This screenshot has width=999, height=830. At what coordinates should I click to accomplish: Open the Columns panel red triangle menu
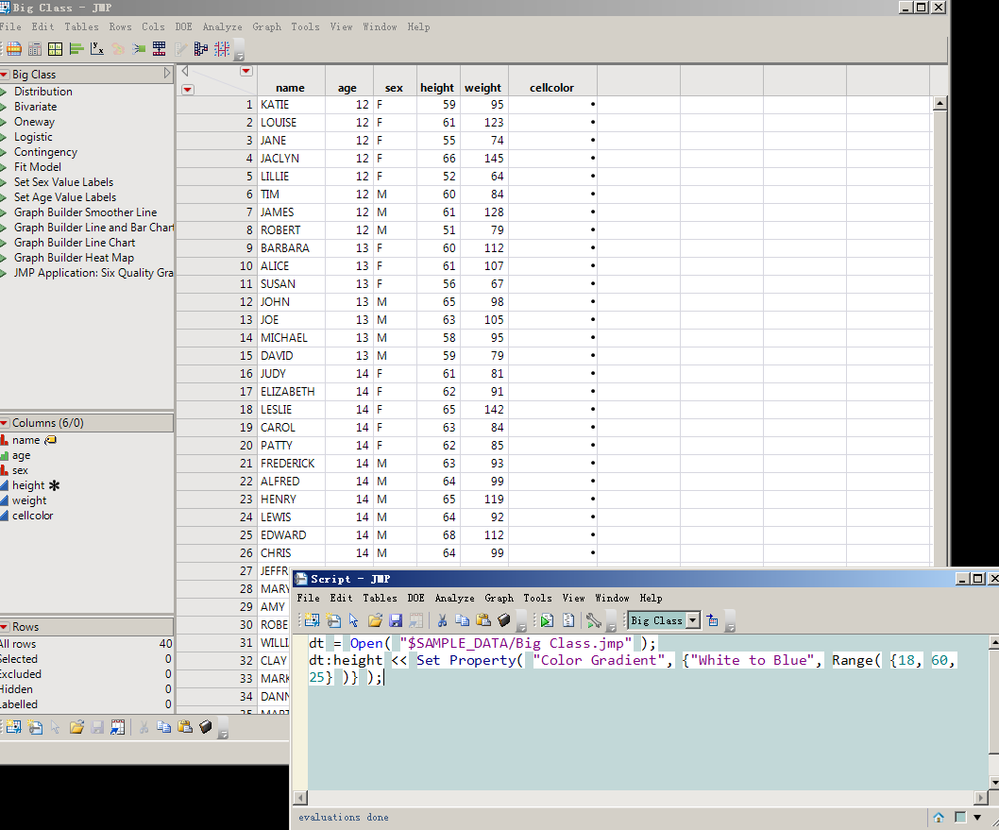point(5,423)
